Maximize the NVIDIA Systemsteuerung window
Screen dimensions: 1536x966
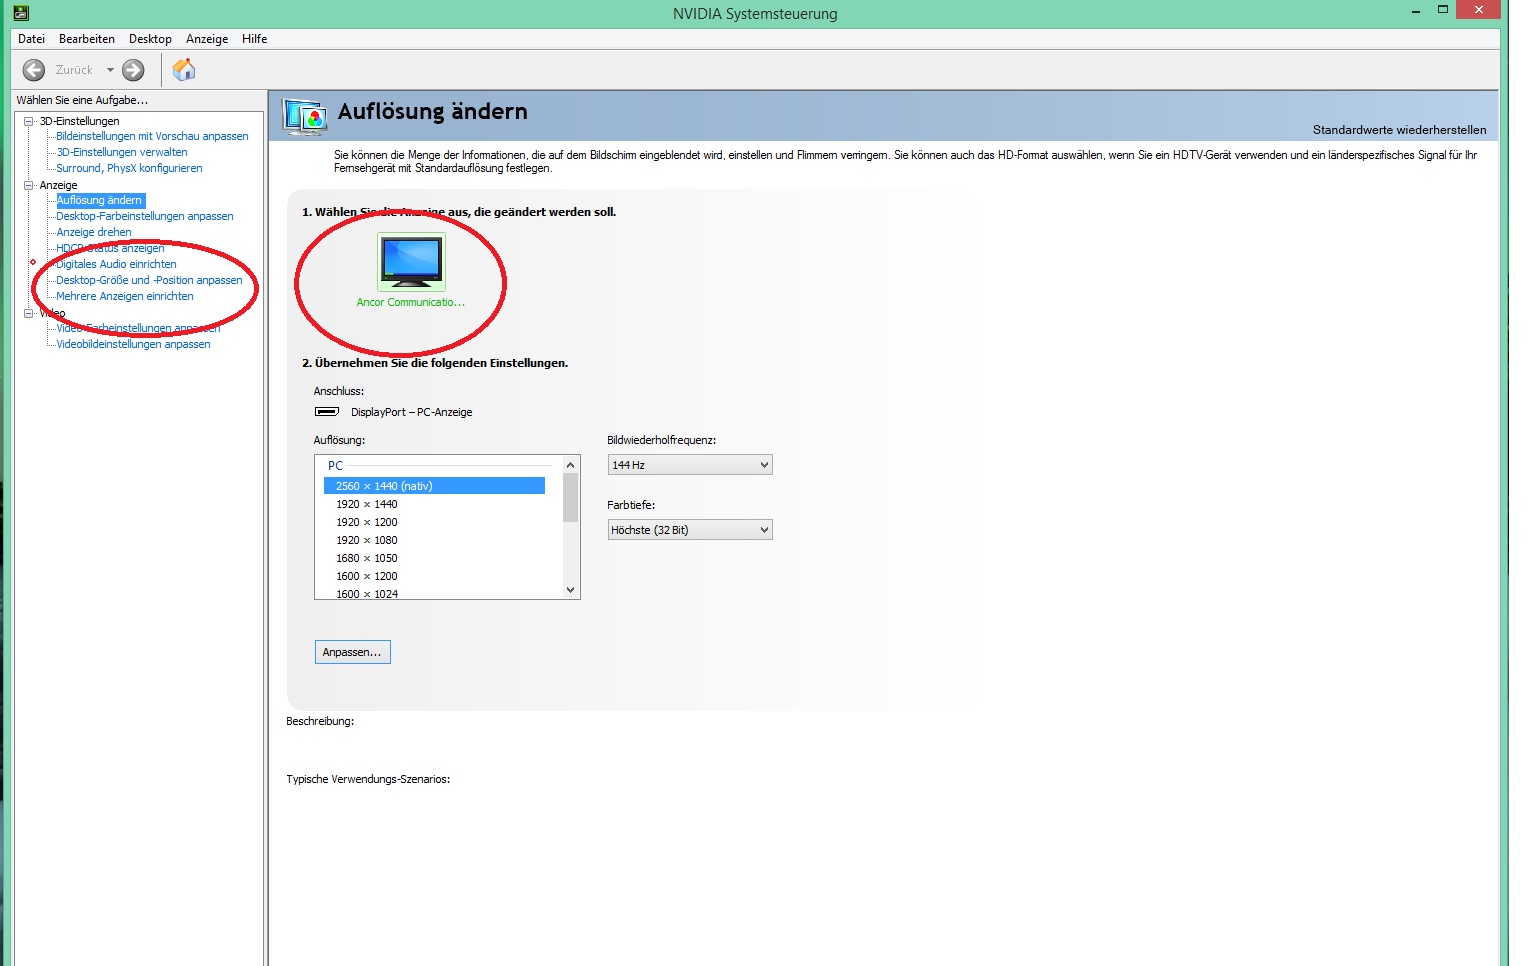tap(1443, 10)
